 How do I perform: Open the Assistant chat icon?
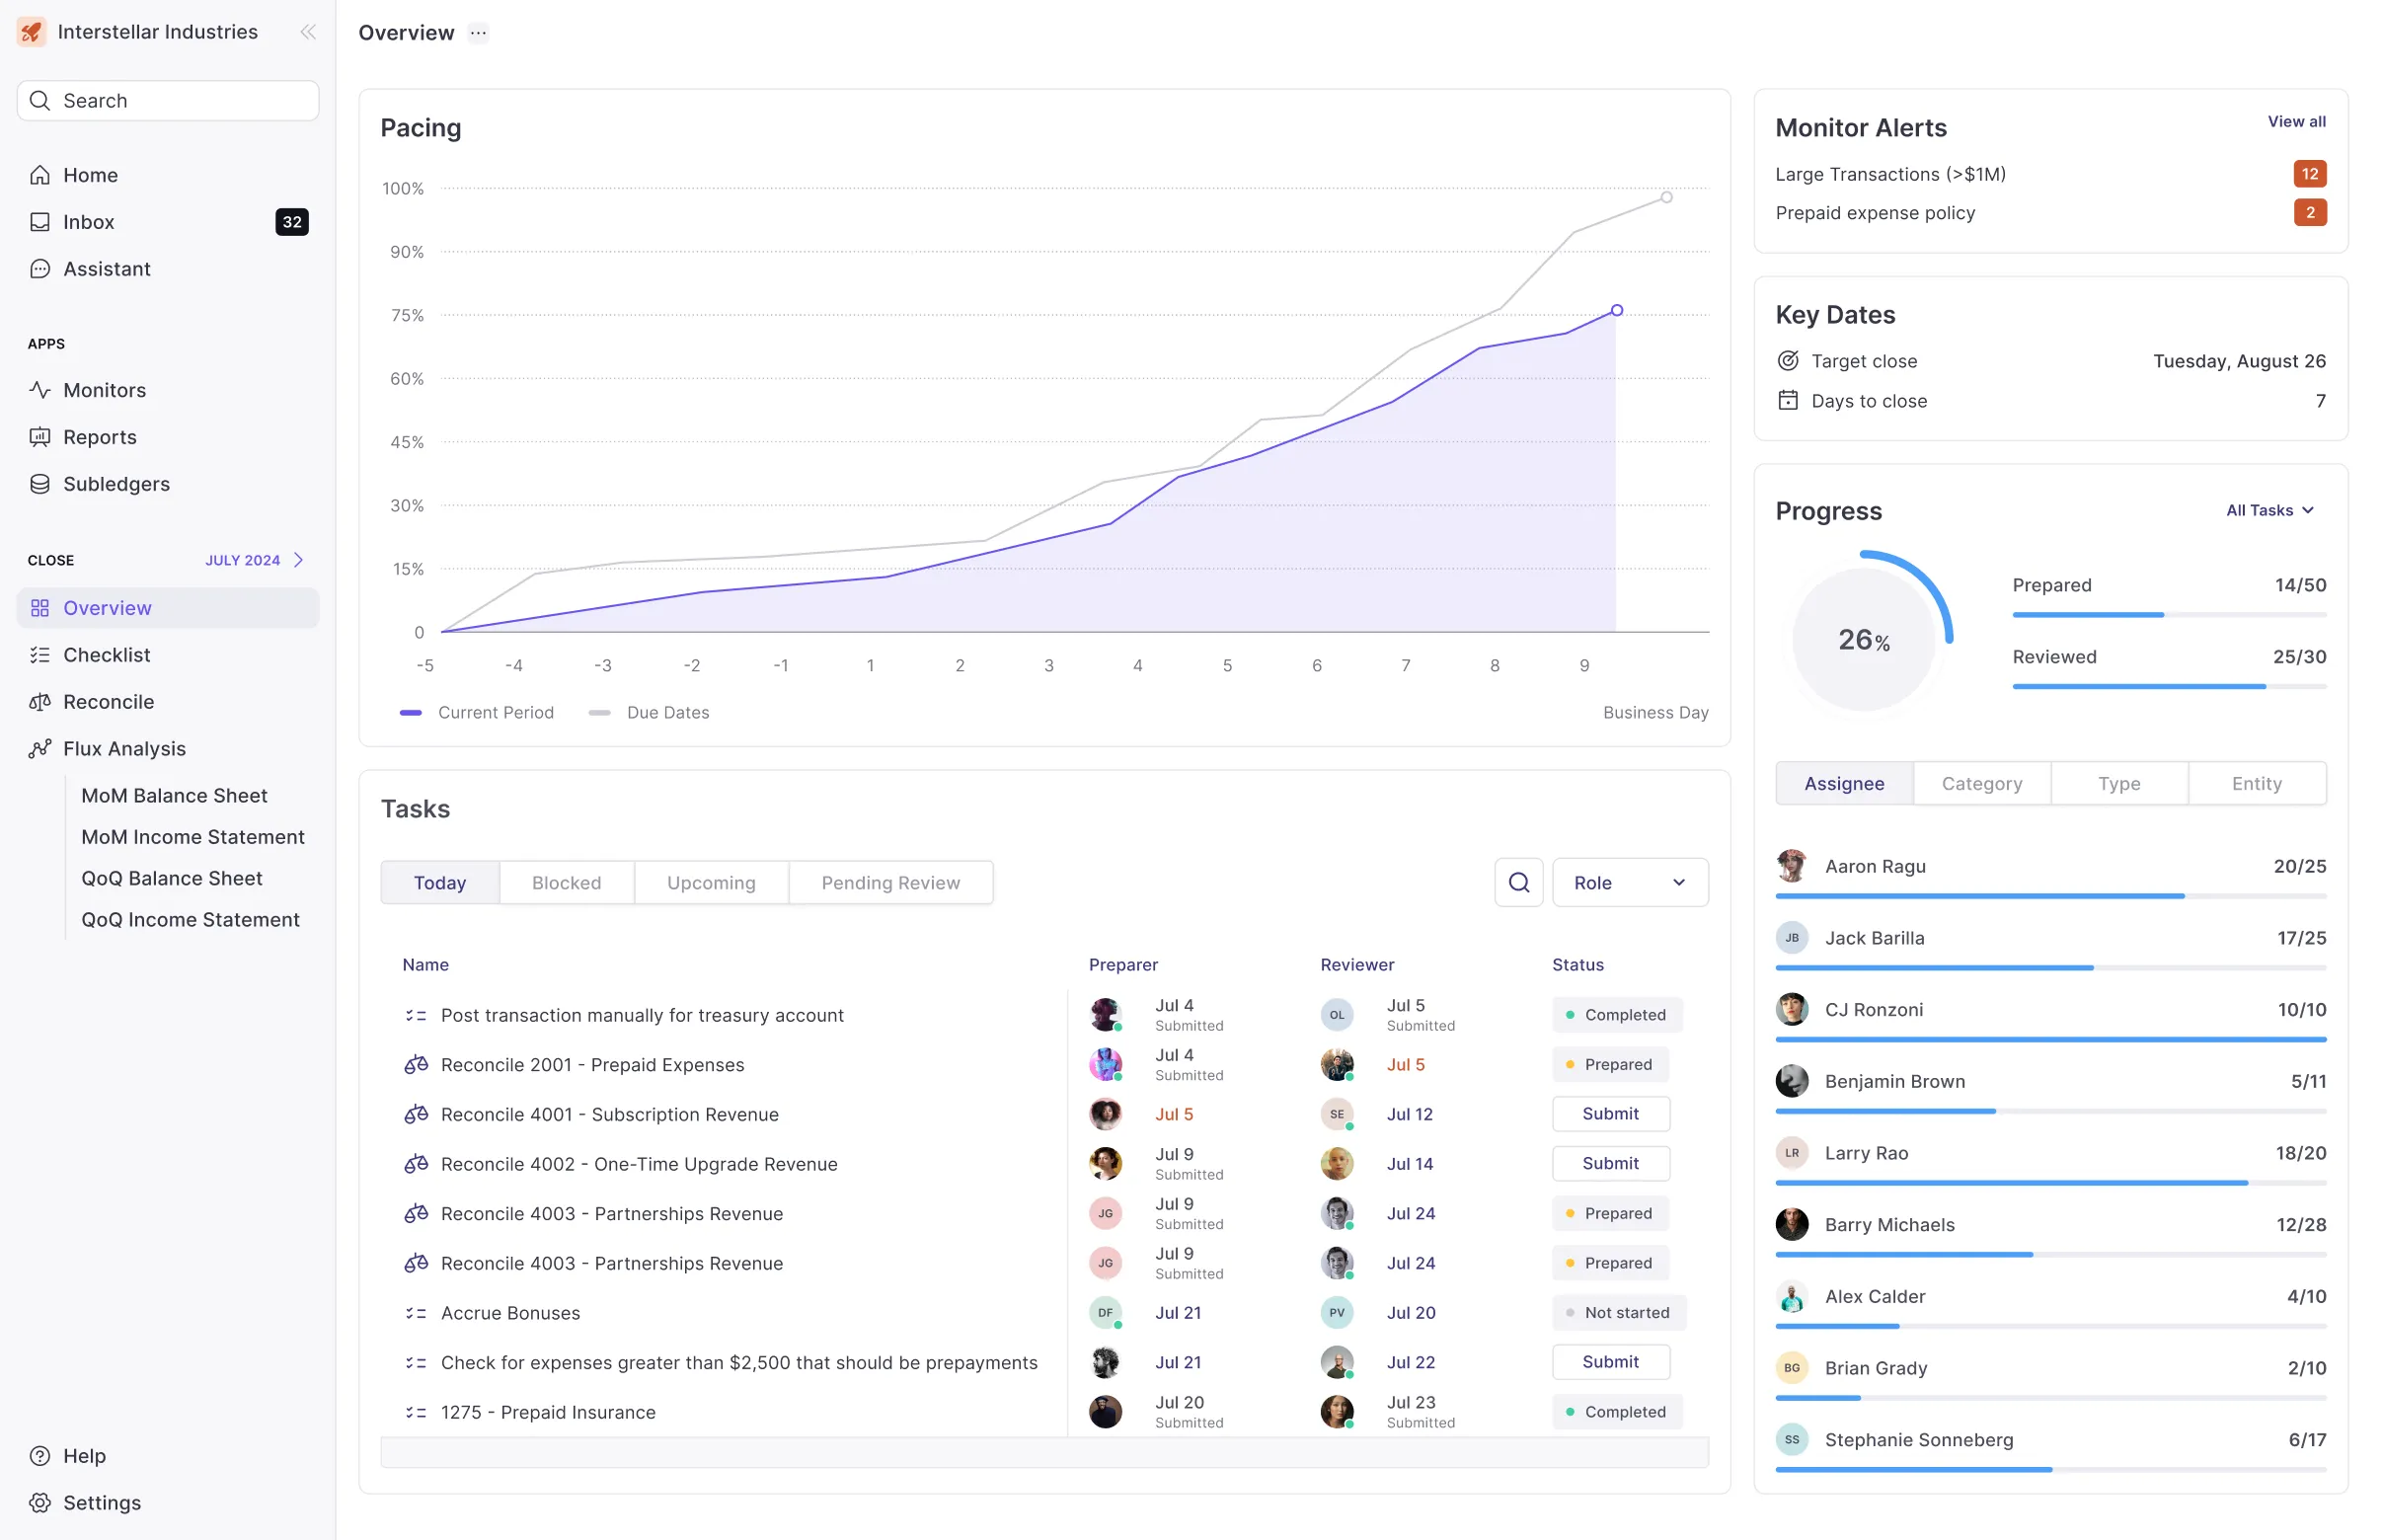coord(40,269)
